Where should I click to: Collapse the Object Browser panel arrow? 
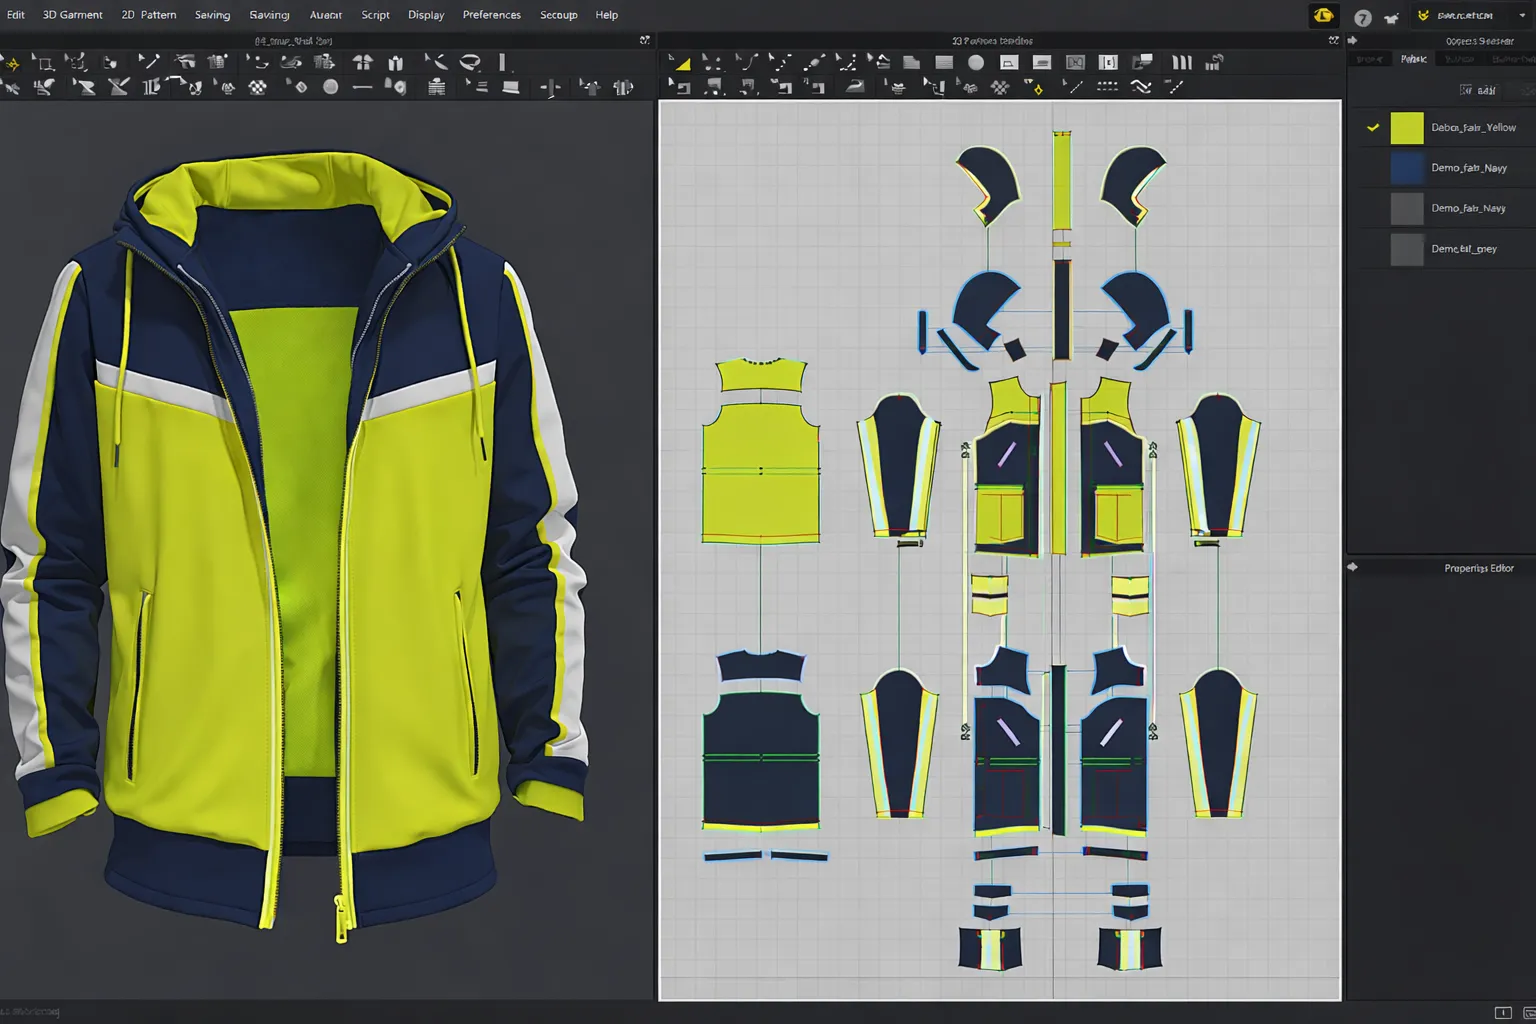point(1353,41)
